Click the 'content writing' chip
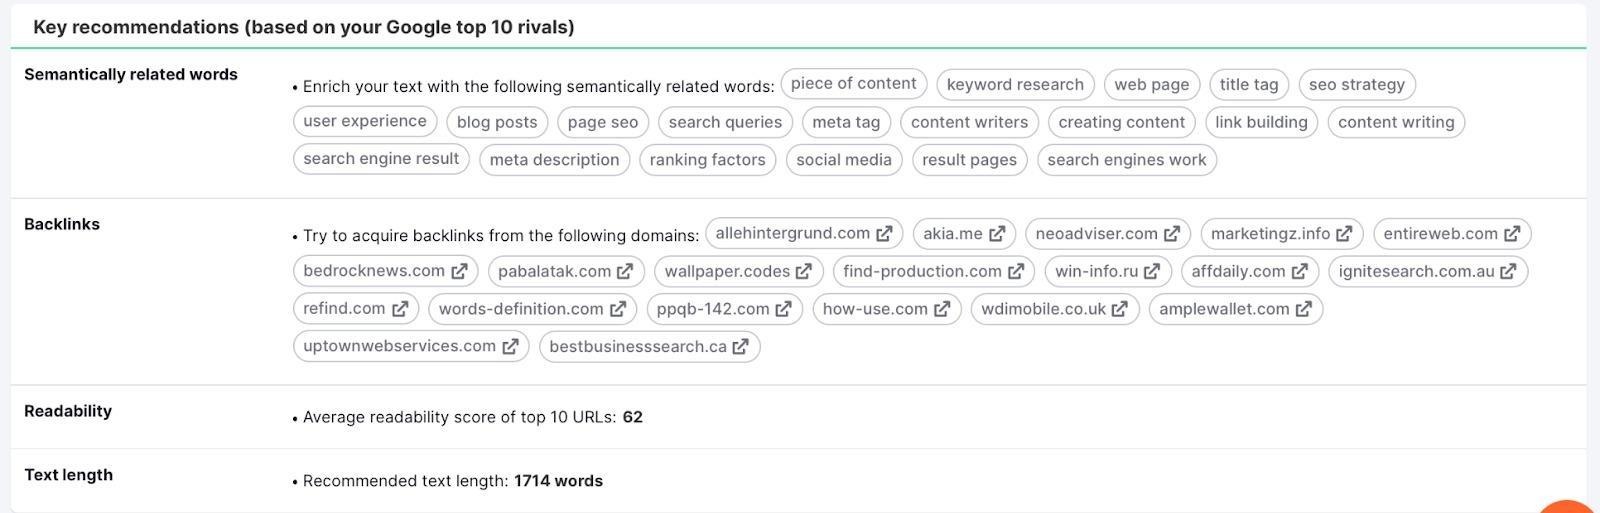This screenshot has width=1600, height=513. 1396,121
